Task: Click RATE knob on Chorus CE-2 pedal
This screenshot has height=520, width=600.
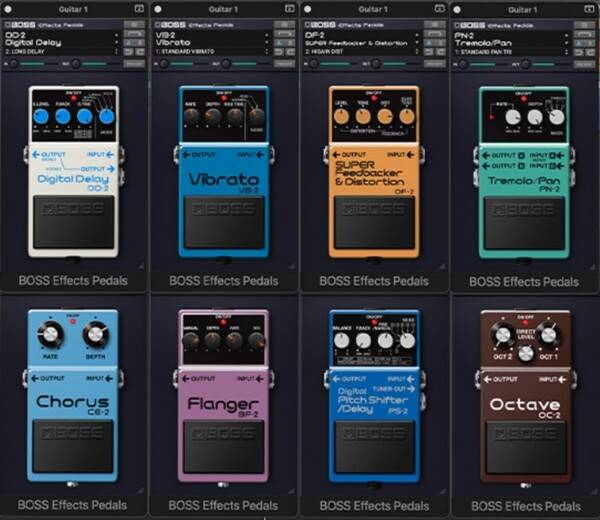Action: pos(50,334)
